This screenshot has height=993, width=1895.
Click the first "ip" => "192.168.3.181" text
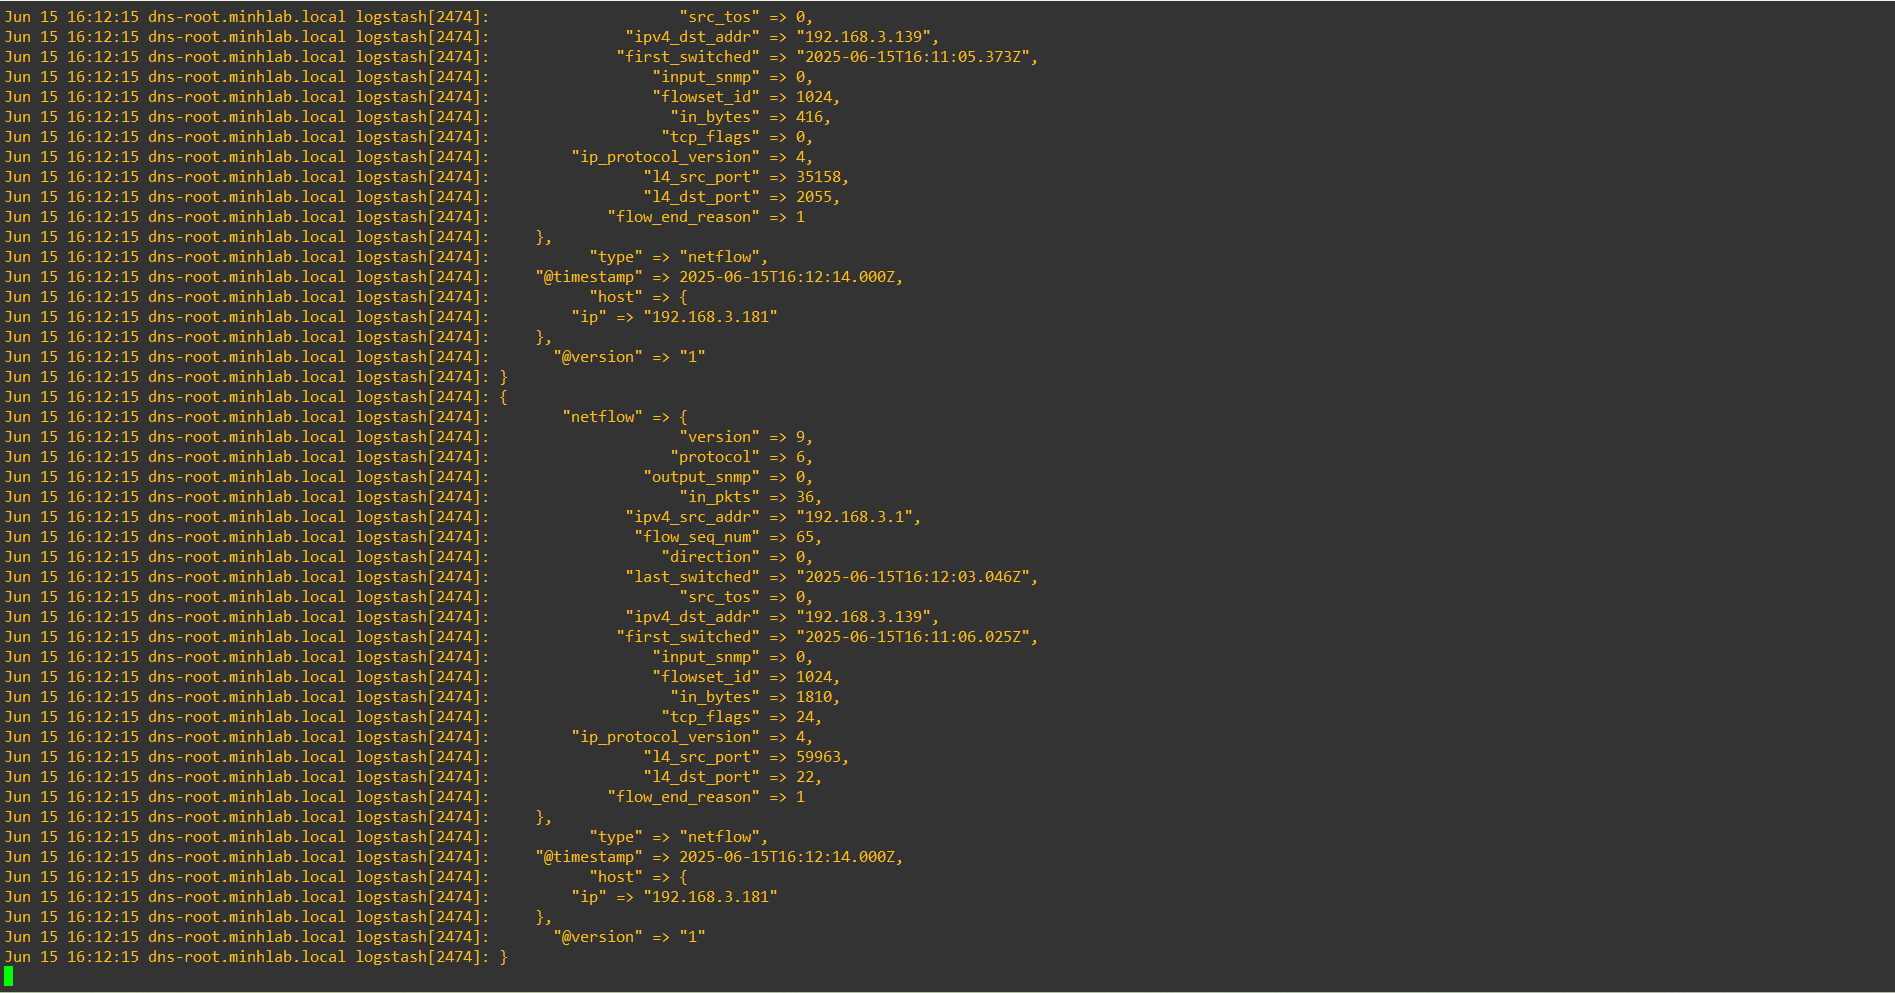pyautogui.click(x=674, y=317)
